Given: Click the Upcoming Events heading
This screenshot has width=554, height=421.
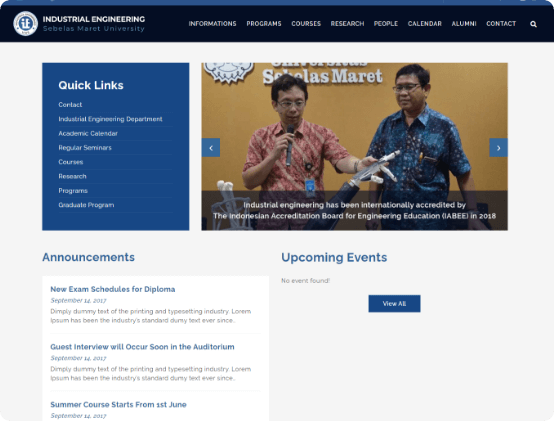Looking at the screenshot, I should 334,257.
